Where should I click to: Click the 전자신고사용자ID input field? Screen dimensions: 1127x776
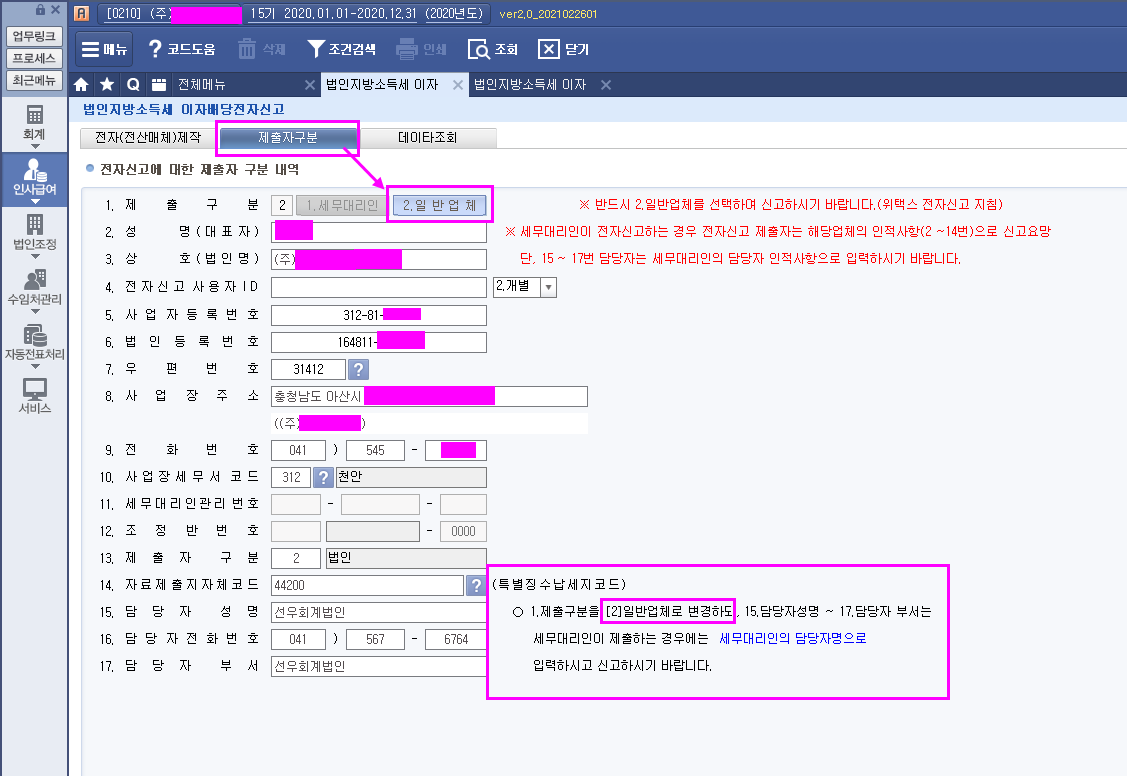pos(379,287)
